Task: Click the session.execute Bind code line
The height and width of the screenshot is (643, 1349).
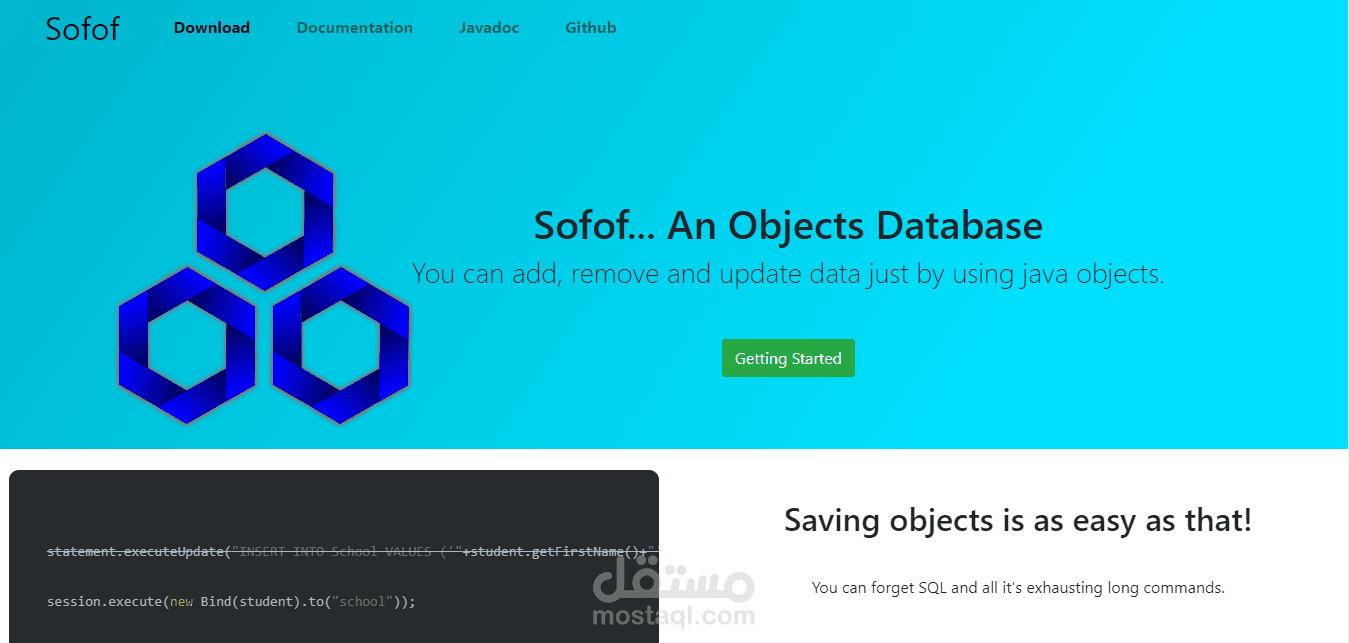Action: click(231, 602)
